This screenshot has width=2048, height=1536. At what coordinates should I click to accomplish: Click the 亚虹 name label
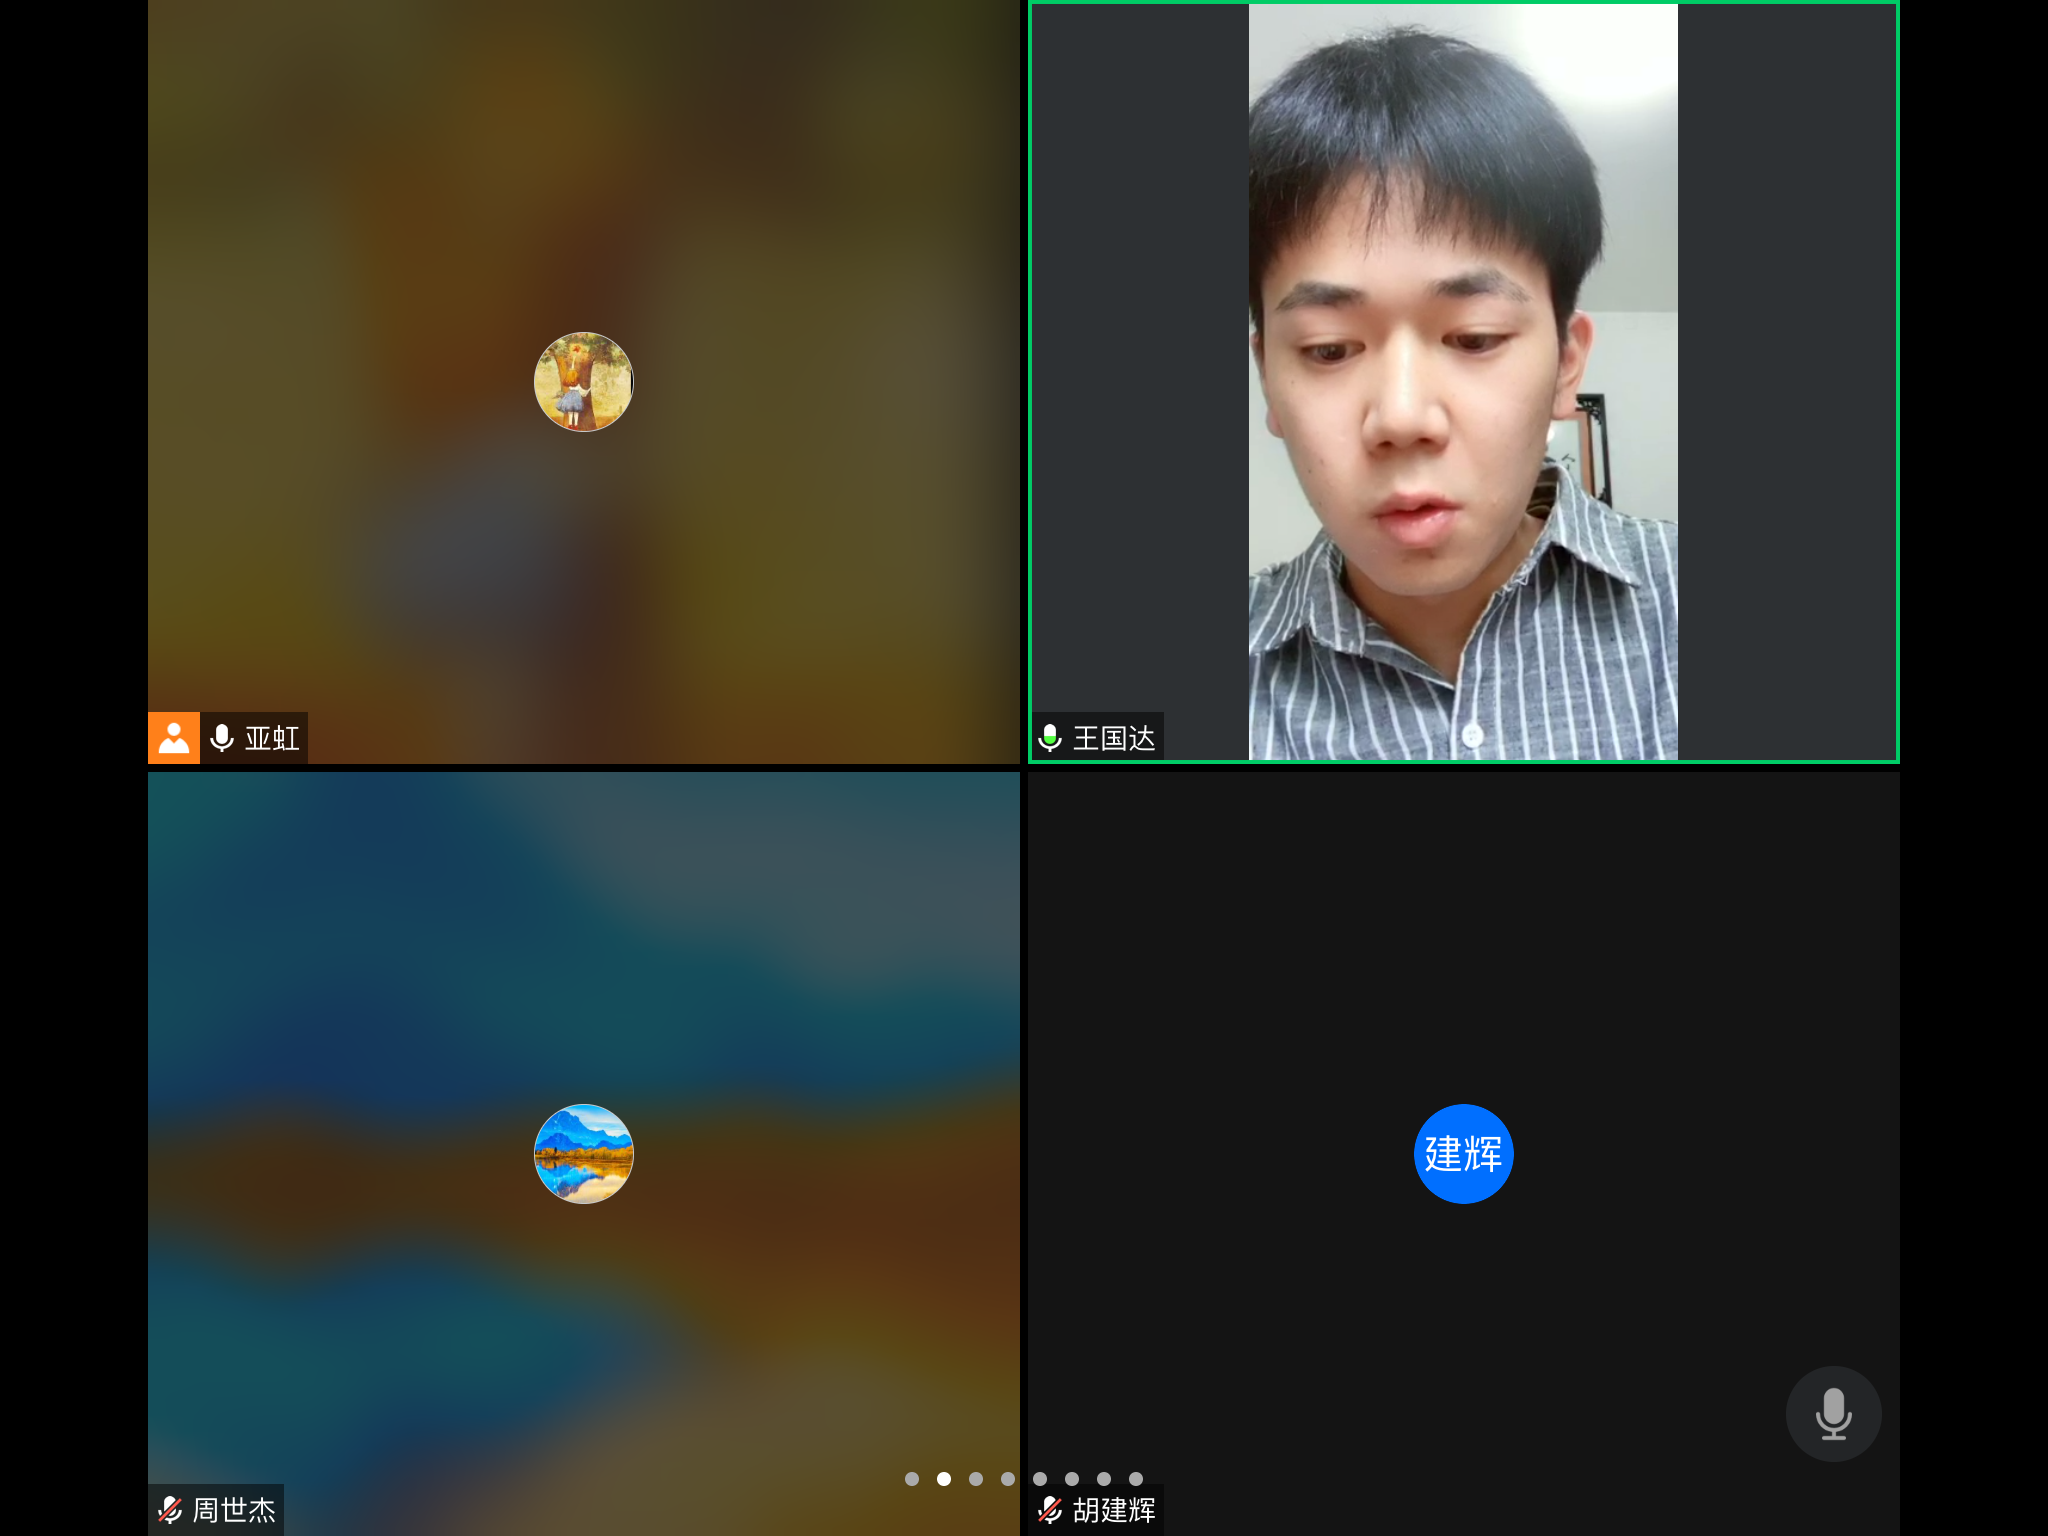272,738
